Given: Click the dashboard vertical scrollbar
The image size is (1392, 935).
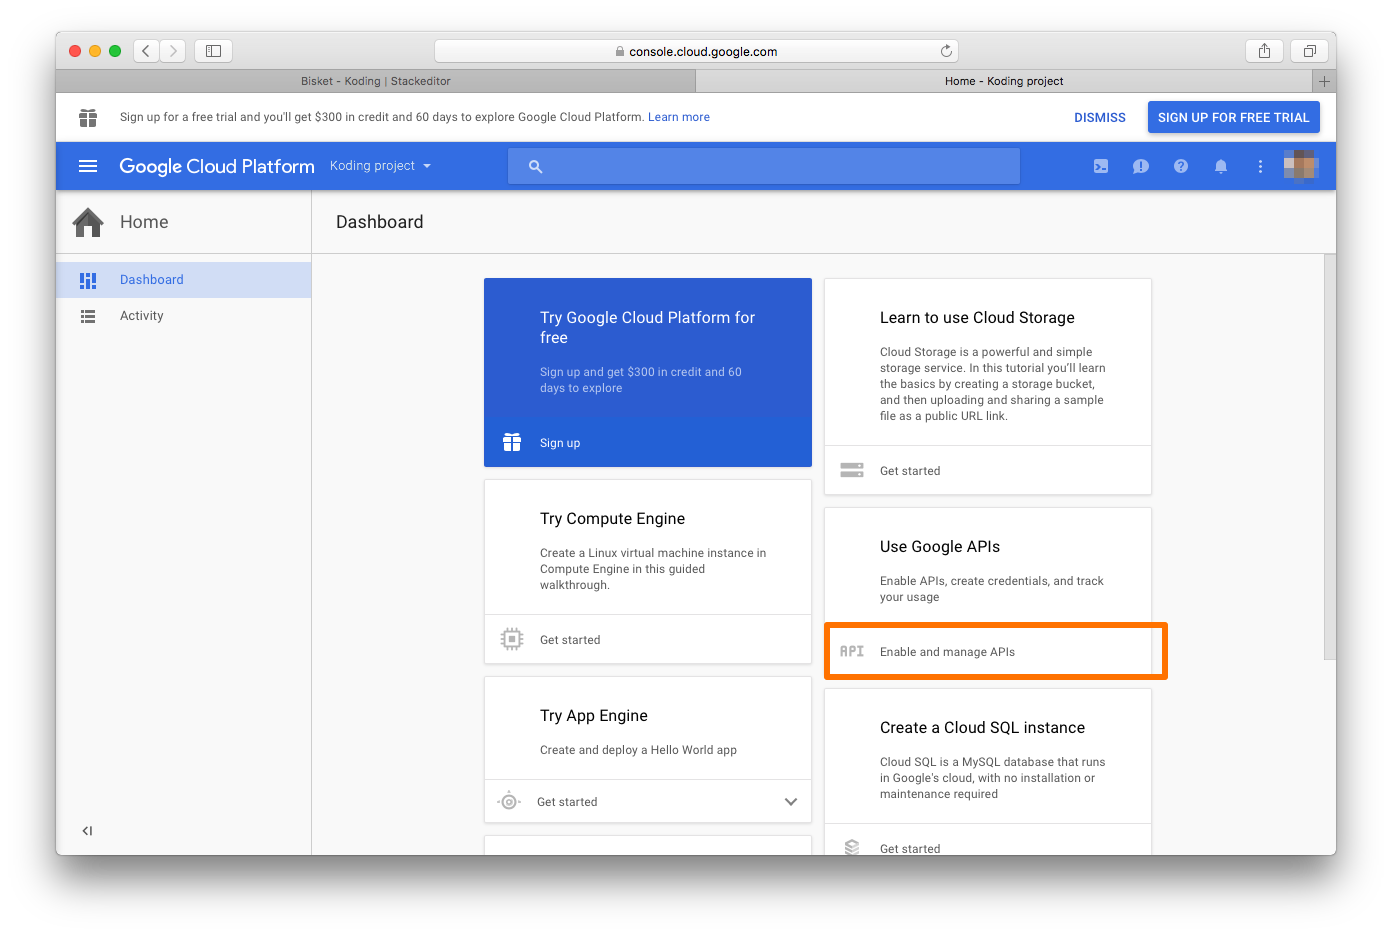Looking at the screenshot, I should 1330,457.
